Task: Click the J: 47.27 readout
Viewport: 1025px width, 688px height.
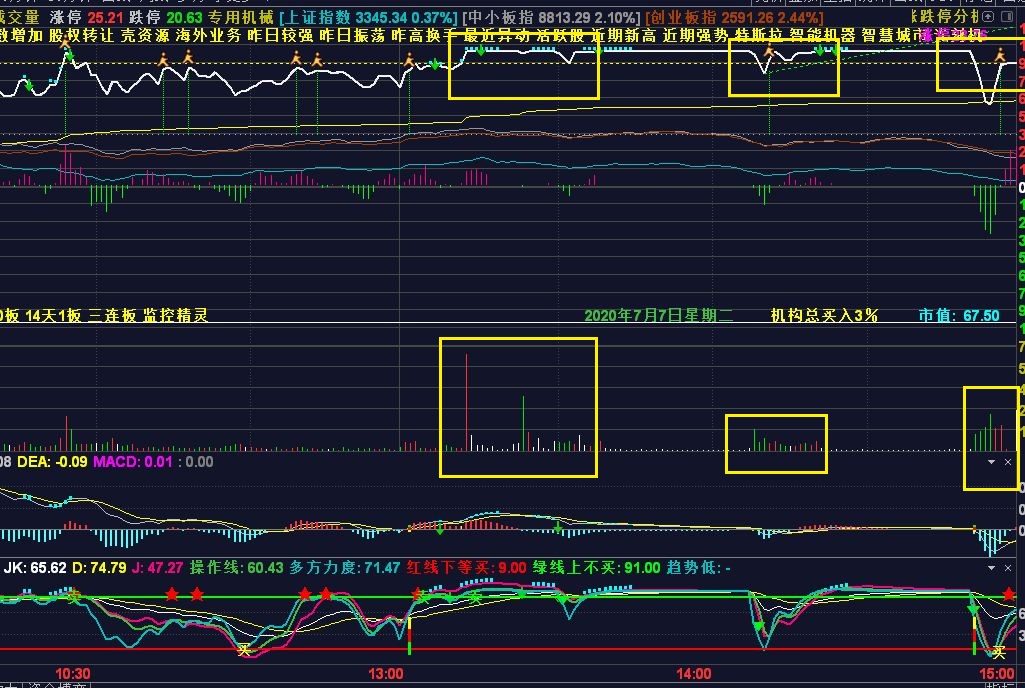Action: click(158, 568)
